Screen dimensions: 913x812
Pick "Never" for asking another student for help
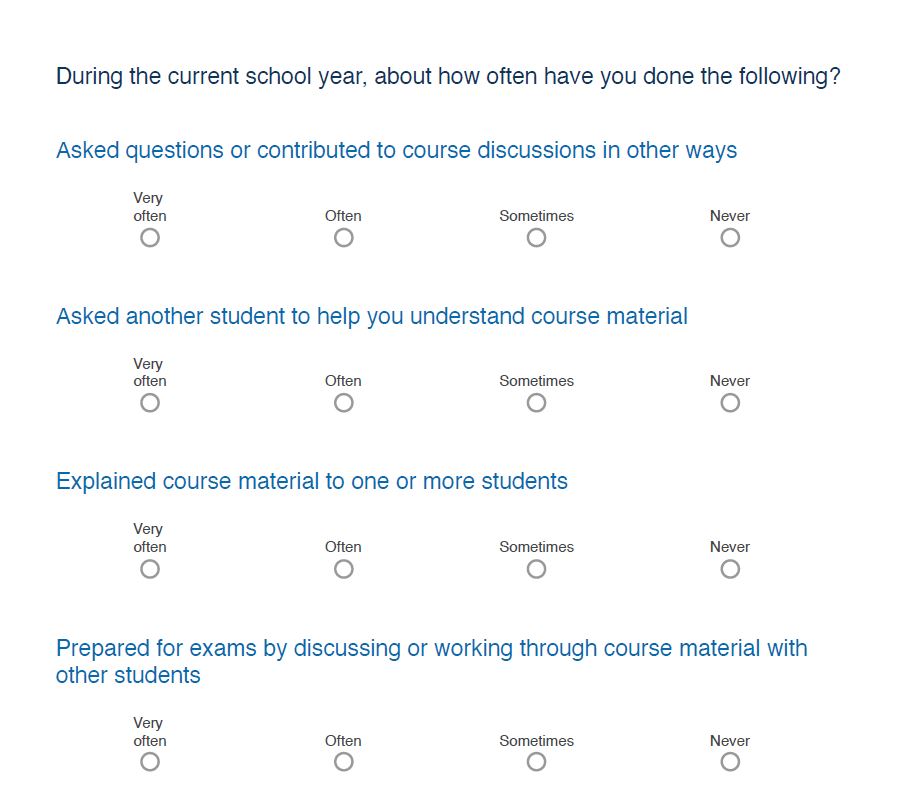(x=730, y=403)
